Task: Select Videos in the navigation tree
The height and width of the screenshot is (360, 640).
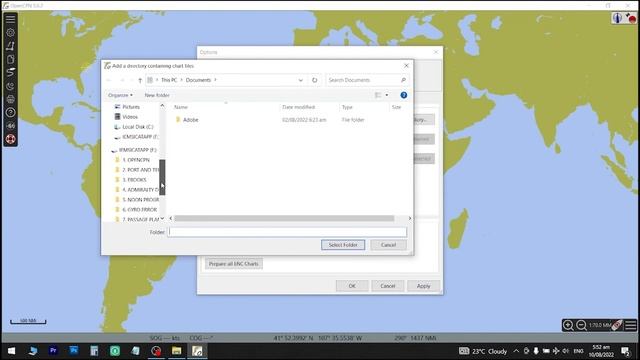Action: click(130, 117)
